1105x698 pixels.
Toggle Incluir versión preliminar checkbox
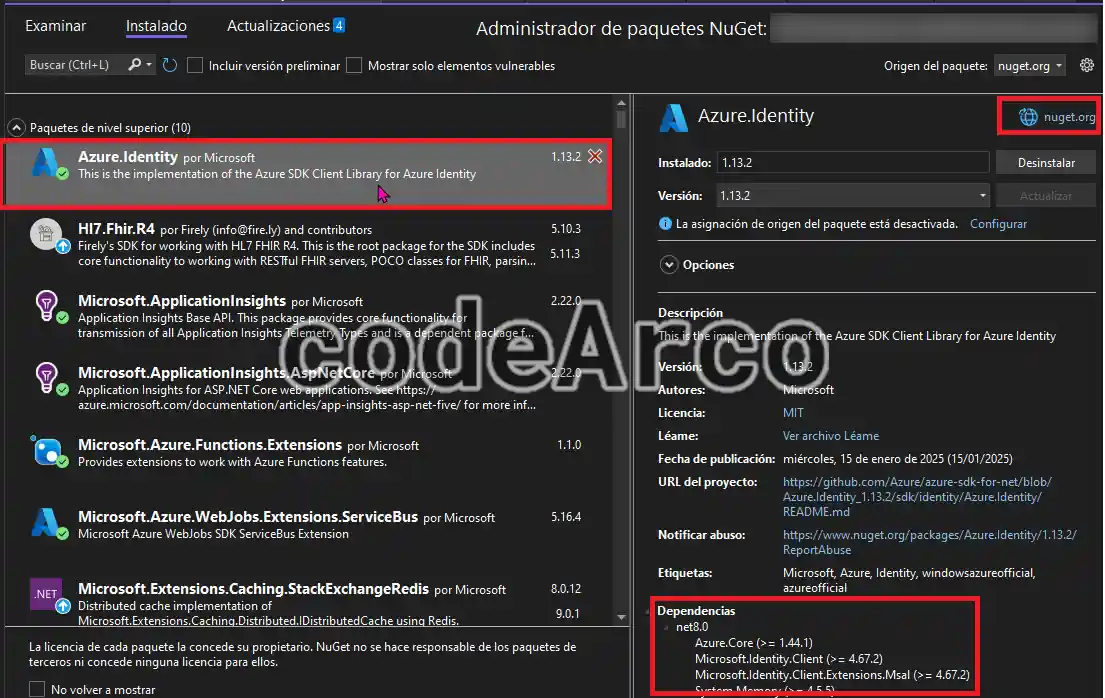[x=195, y=66]
